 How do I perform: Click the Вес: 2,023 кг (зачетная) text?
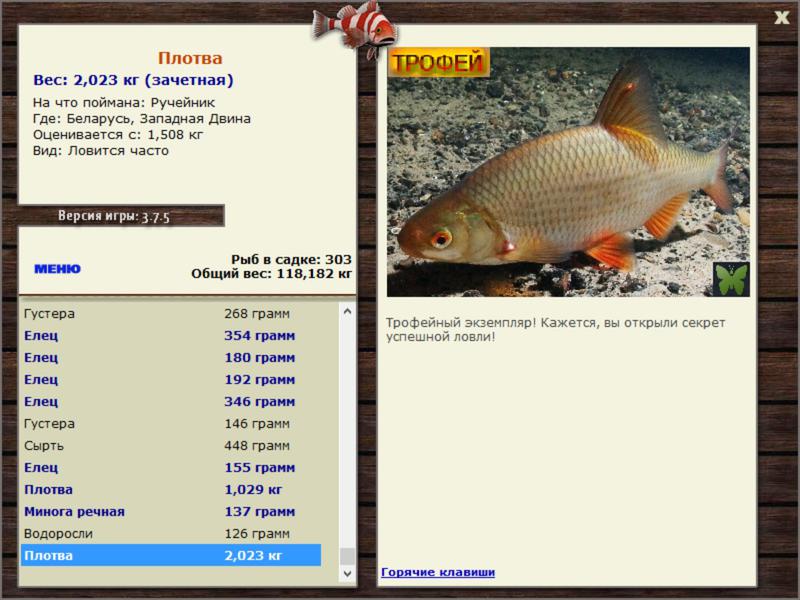pyautogui.click(x=133, y=80)
